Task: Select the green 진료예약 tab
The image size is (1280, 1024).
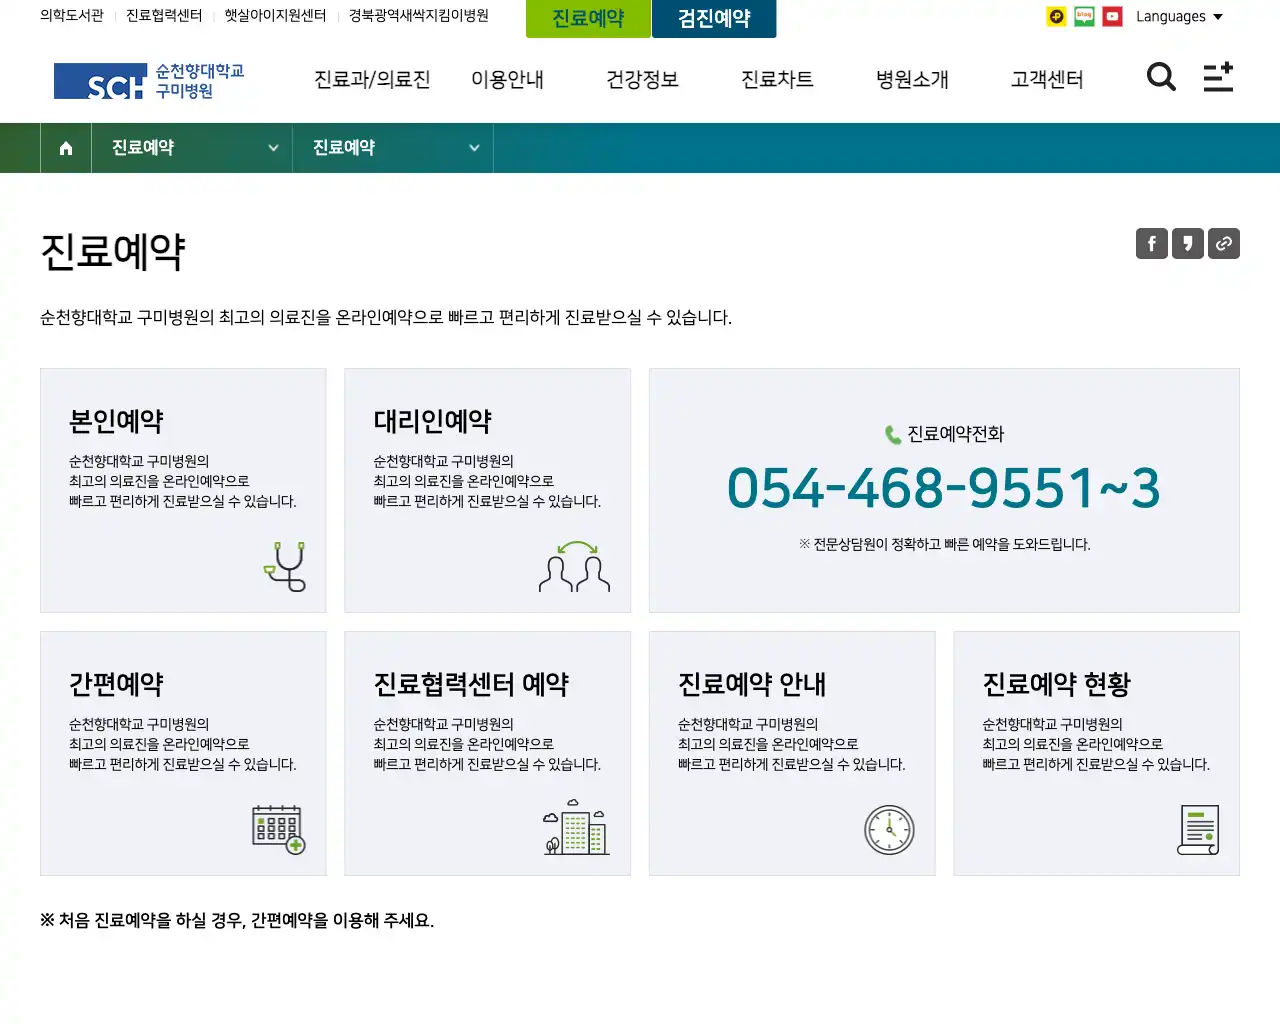Action: click(588, 19)
